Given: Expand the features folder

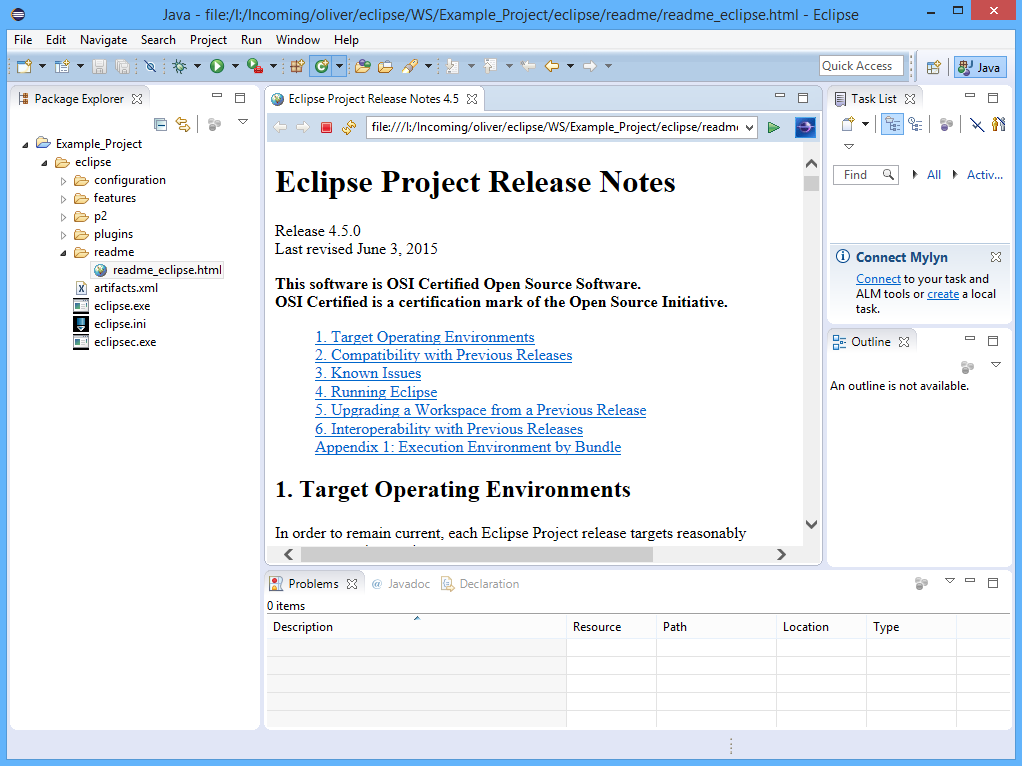Looking at the screenshot, I should click(63, 199).
